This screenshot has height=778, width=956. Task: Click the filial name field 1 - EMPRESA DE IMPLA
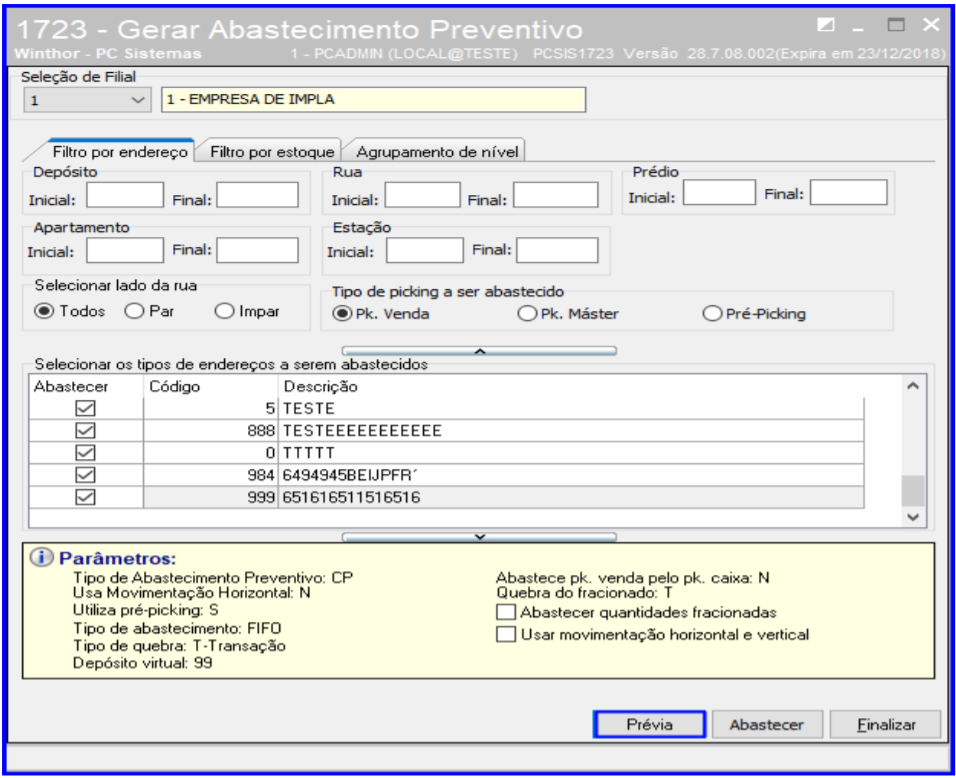pyautogui.click(x=373, y=100)
